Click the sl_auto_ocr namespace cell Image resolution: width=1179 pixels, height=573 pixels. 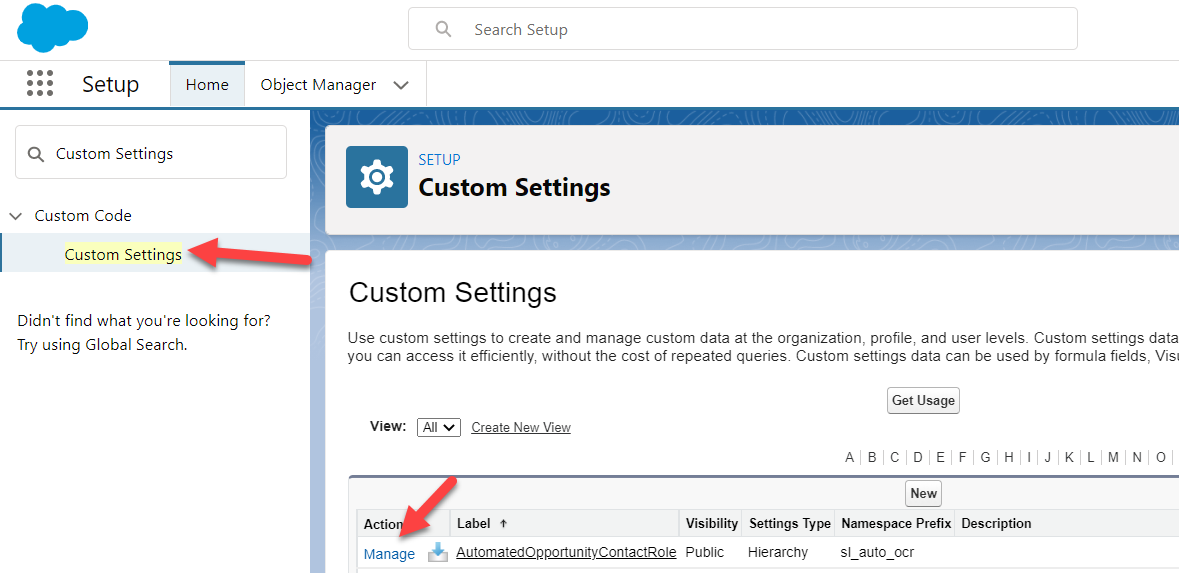877,553
